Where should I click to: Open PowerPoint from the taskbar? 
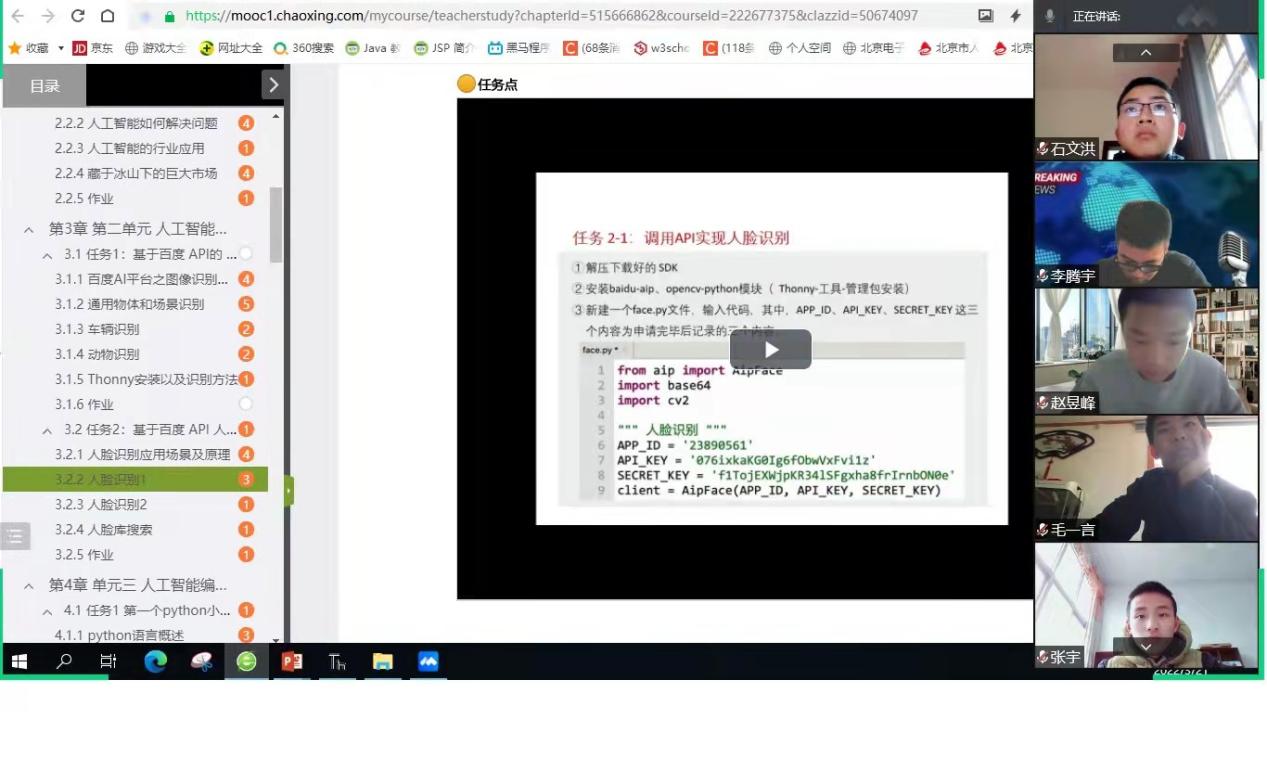coord(292,661)
